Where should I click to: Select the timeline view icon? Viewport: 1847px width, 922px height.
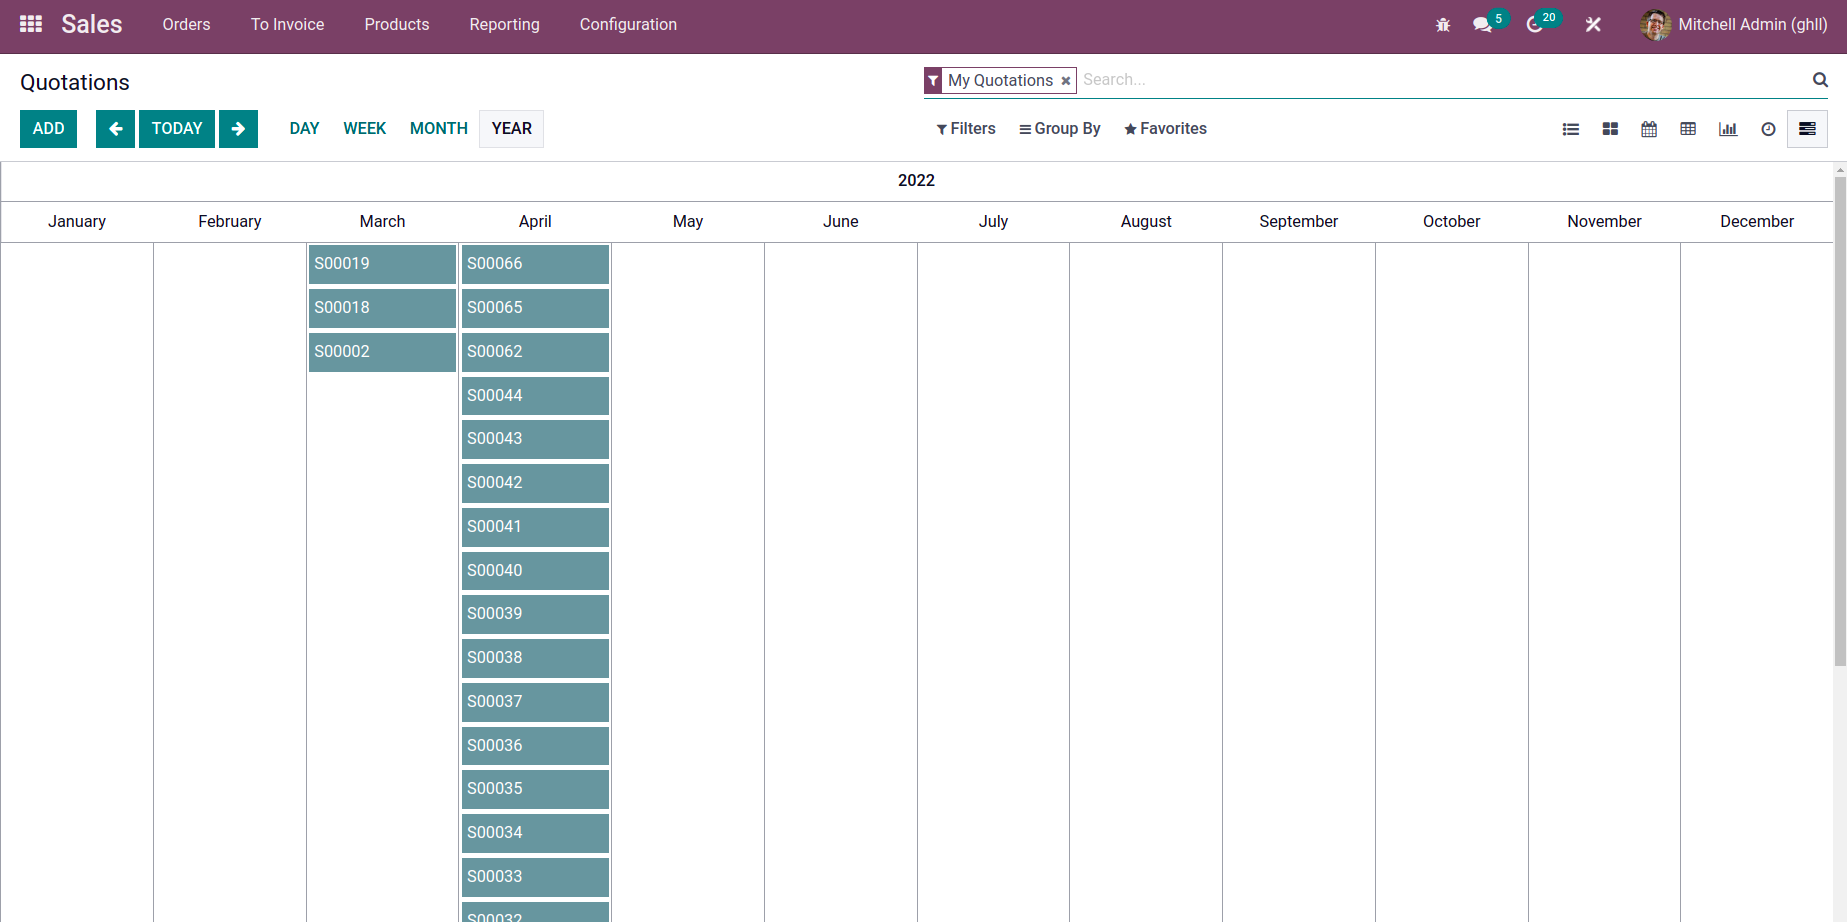tap(1807, 129)
